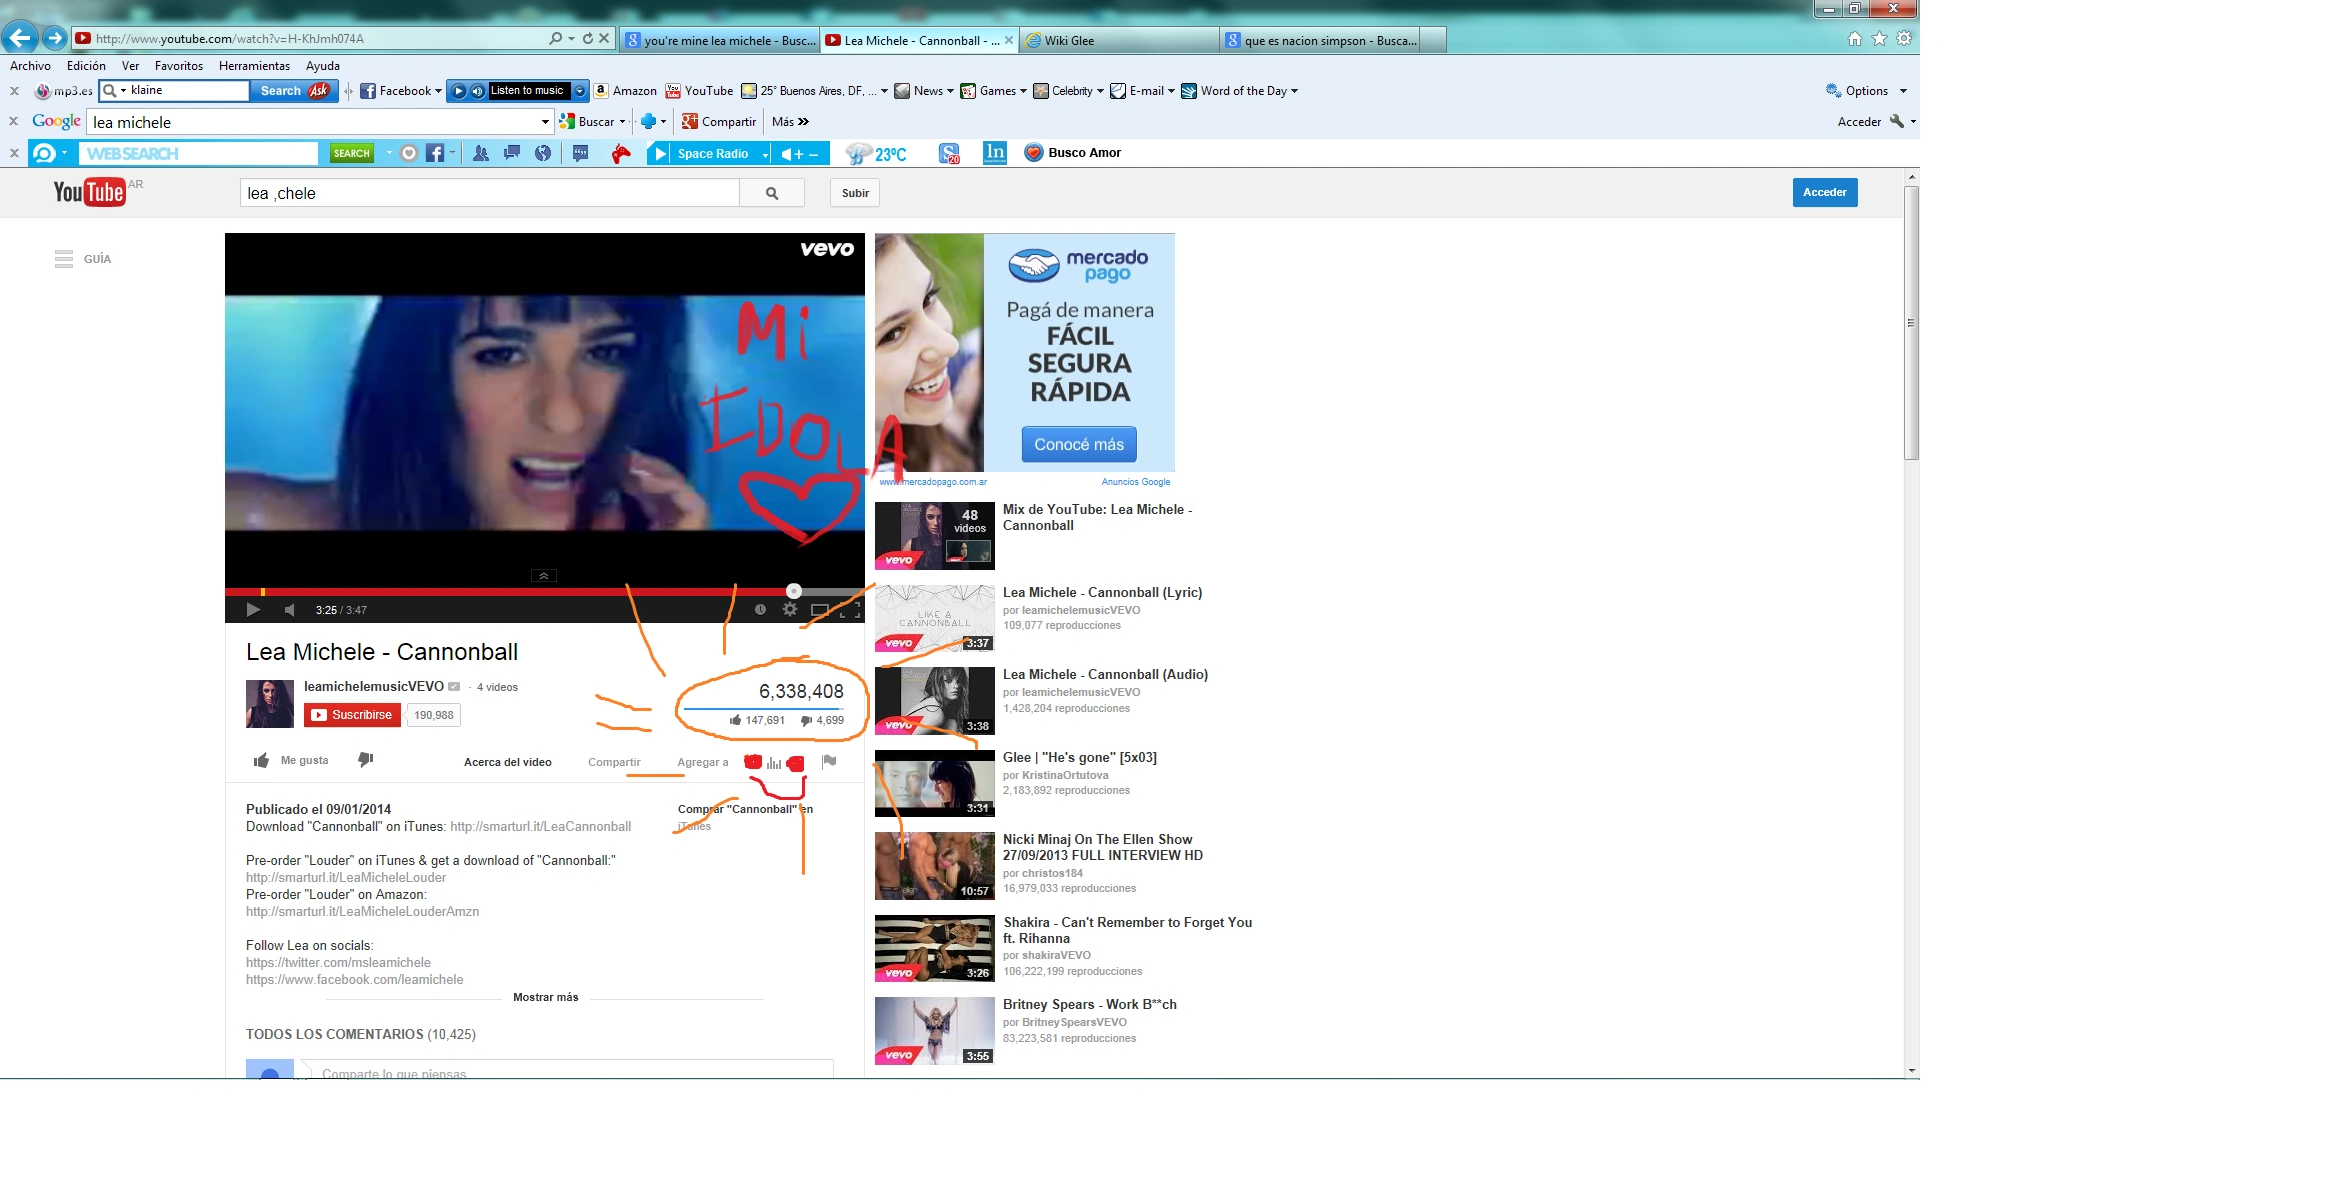Screen dimensions: 2340x1184
Task: Toggle Me gusta on the video
Action: [292, 760]
